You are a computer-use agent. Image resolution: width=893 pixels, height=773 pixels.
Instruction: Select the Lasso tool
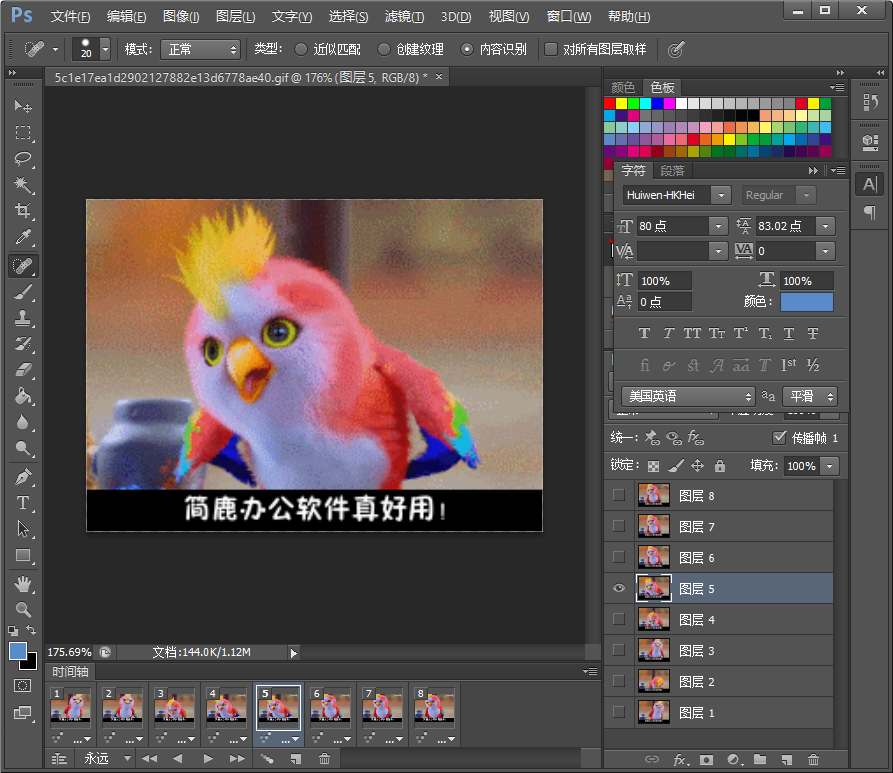(23, 159)
